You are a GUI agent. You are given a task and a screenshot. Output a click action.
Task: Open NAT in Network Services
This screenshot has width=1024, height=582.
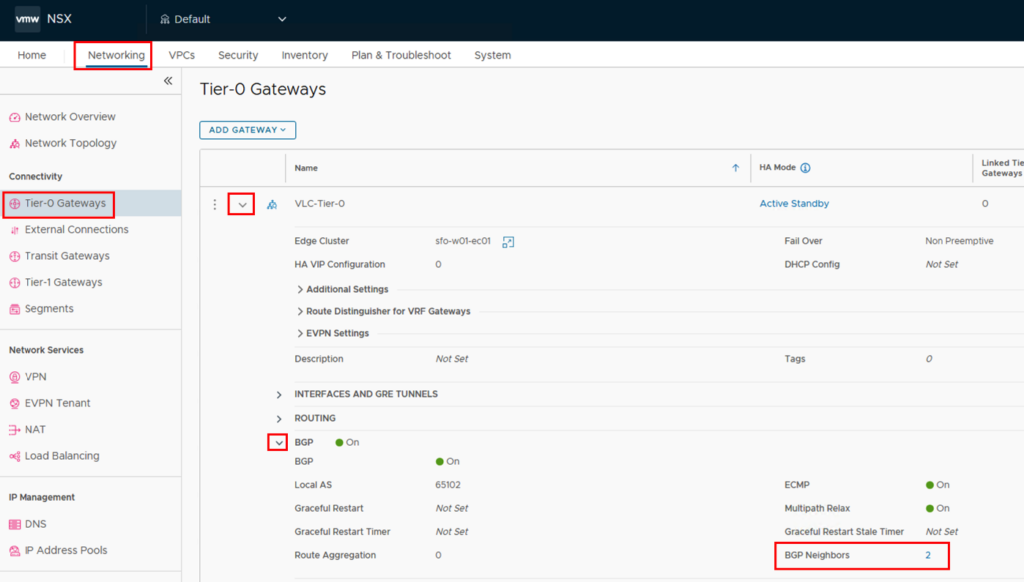(35, 430)
